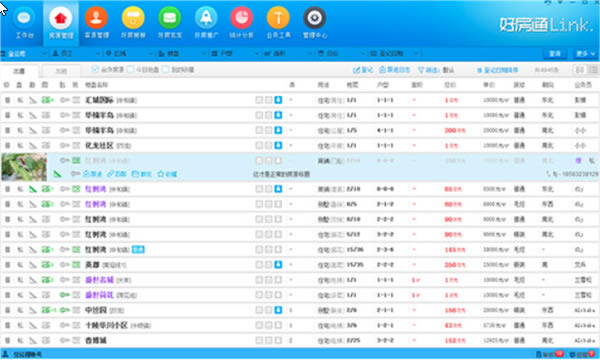Toggle the second unchecked filter checkbox
600x360 pixels.
(130, 69)
